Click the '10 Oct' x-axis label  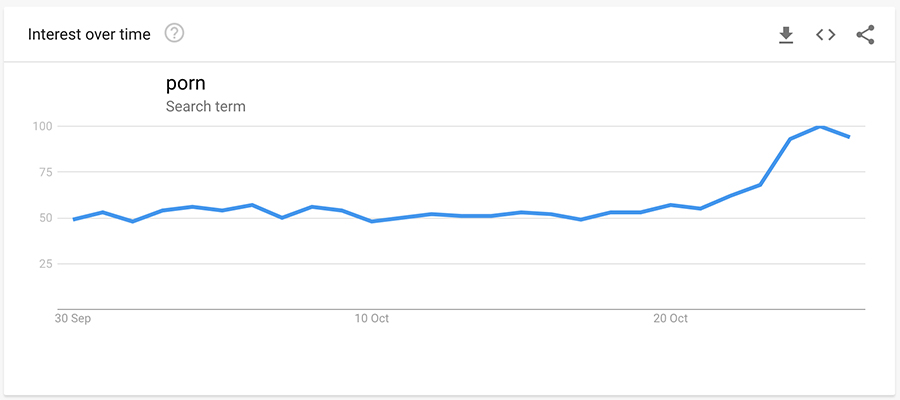(372, 319)
